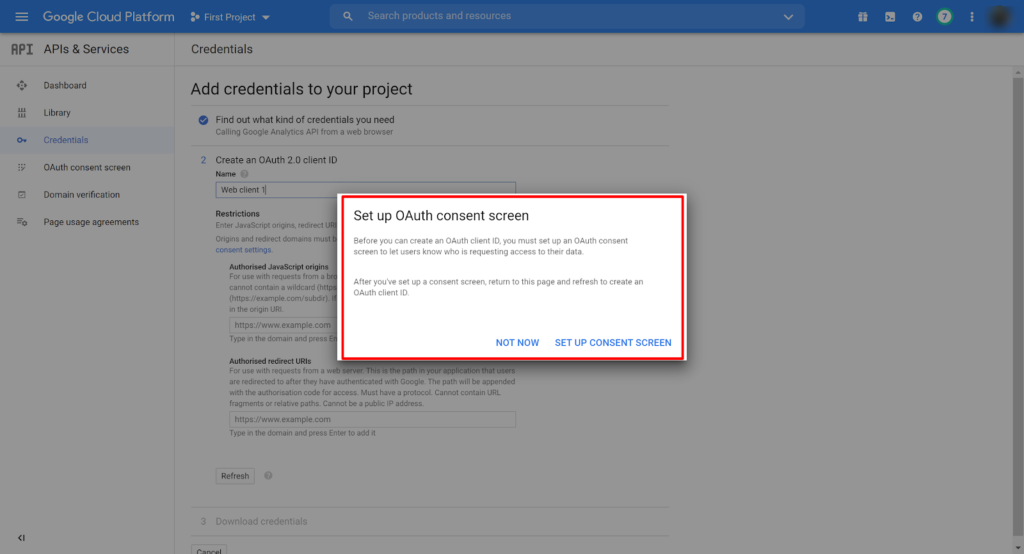This screenshot has height=554, width=1024.
Task: Click the help icon beside Refresh
Action: point(268,476)
